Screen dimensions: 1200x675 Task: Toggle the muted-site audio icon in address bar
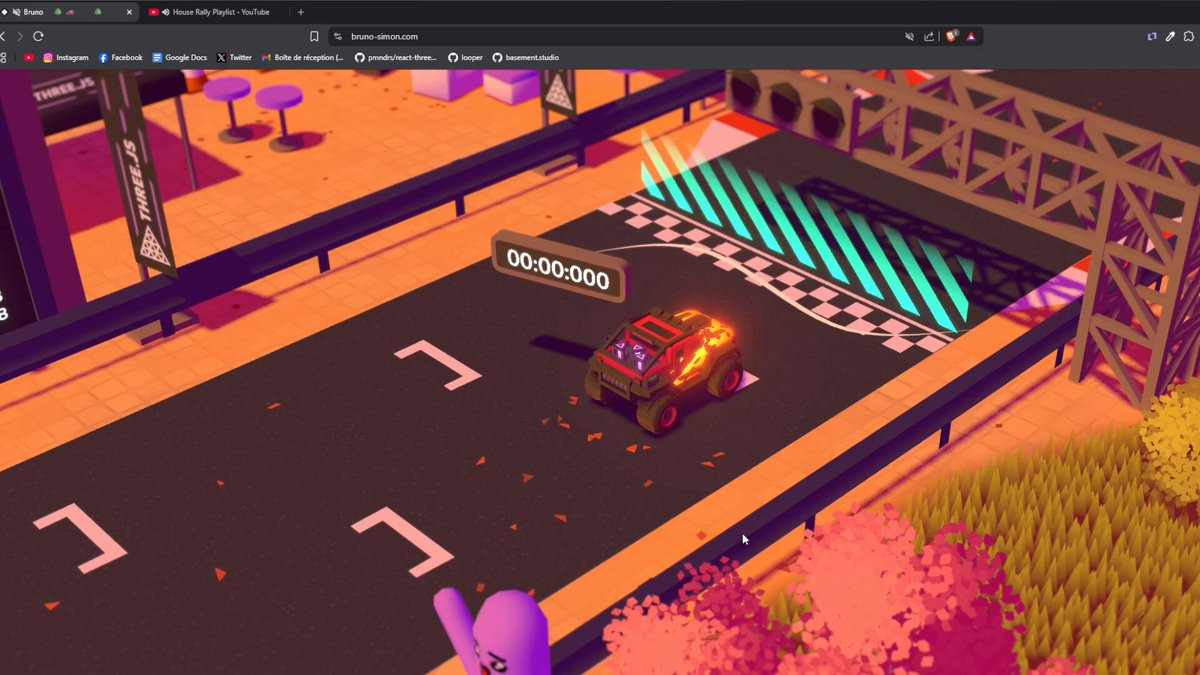coord(909,36)
